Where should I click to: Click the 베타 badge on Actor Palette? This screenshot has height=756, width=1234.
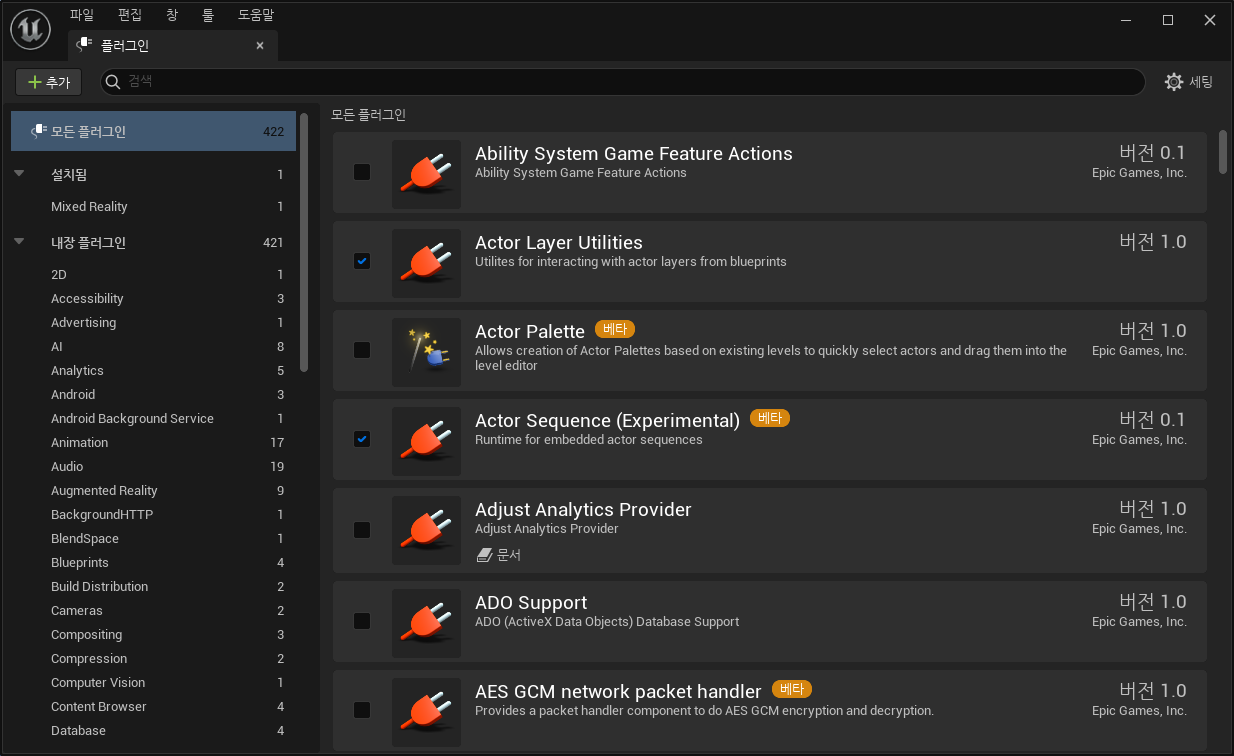615,329
